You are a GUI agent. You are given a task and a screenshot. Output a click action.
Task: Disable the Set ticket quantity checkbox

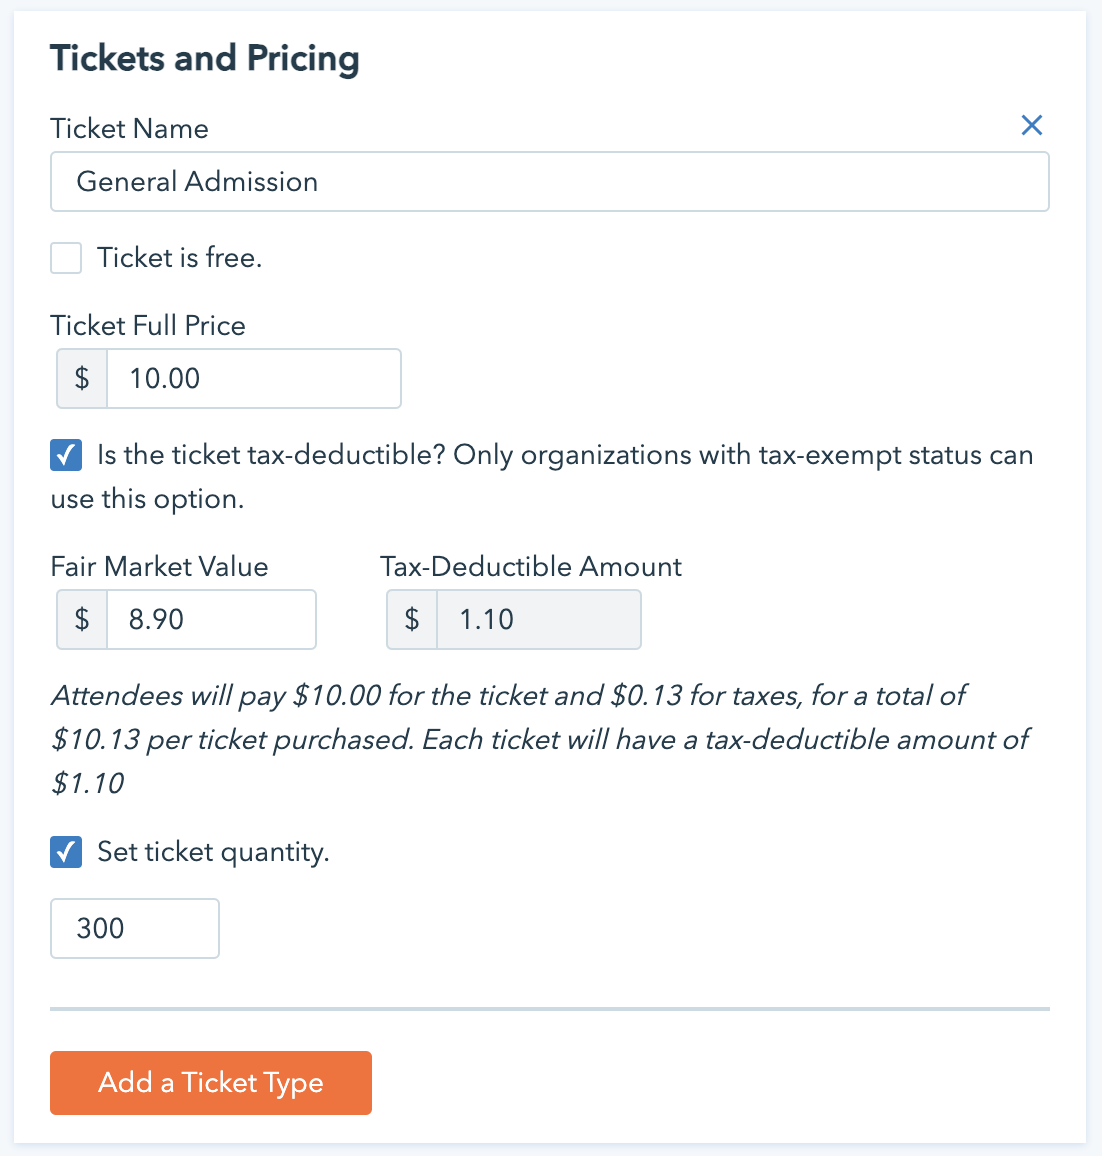[66, 852]
